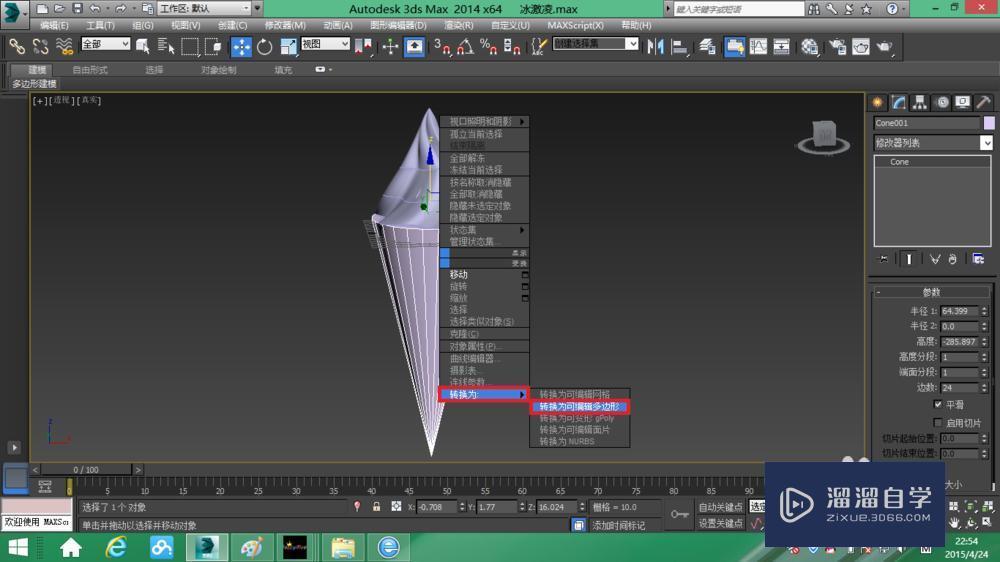Click the Align tool icon

[680, 47]
